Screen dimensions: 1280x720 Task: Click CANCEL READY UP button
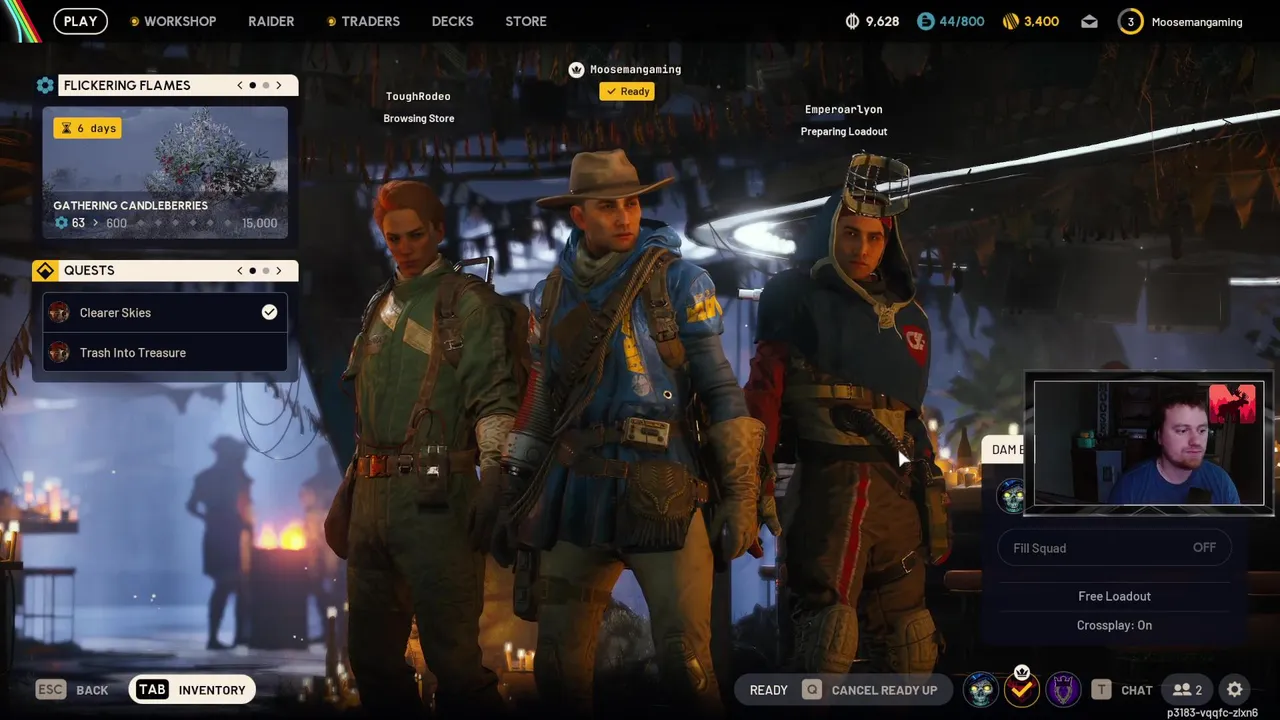coord(884,690)
